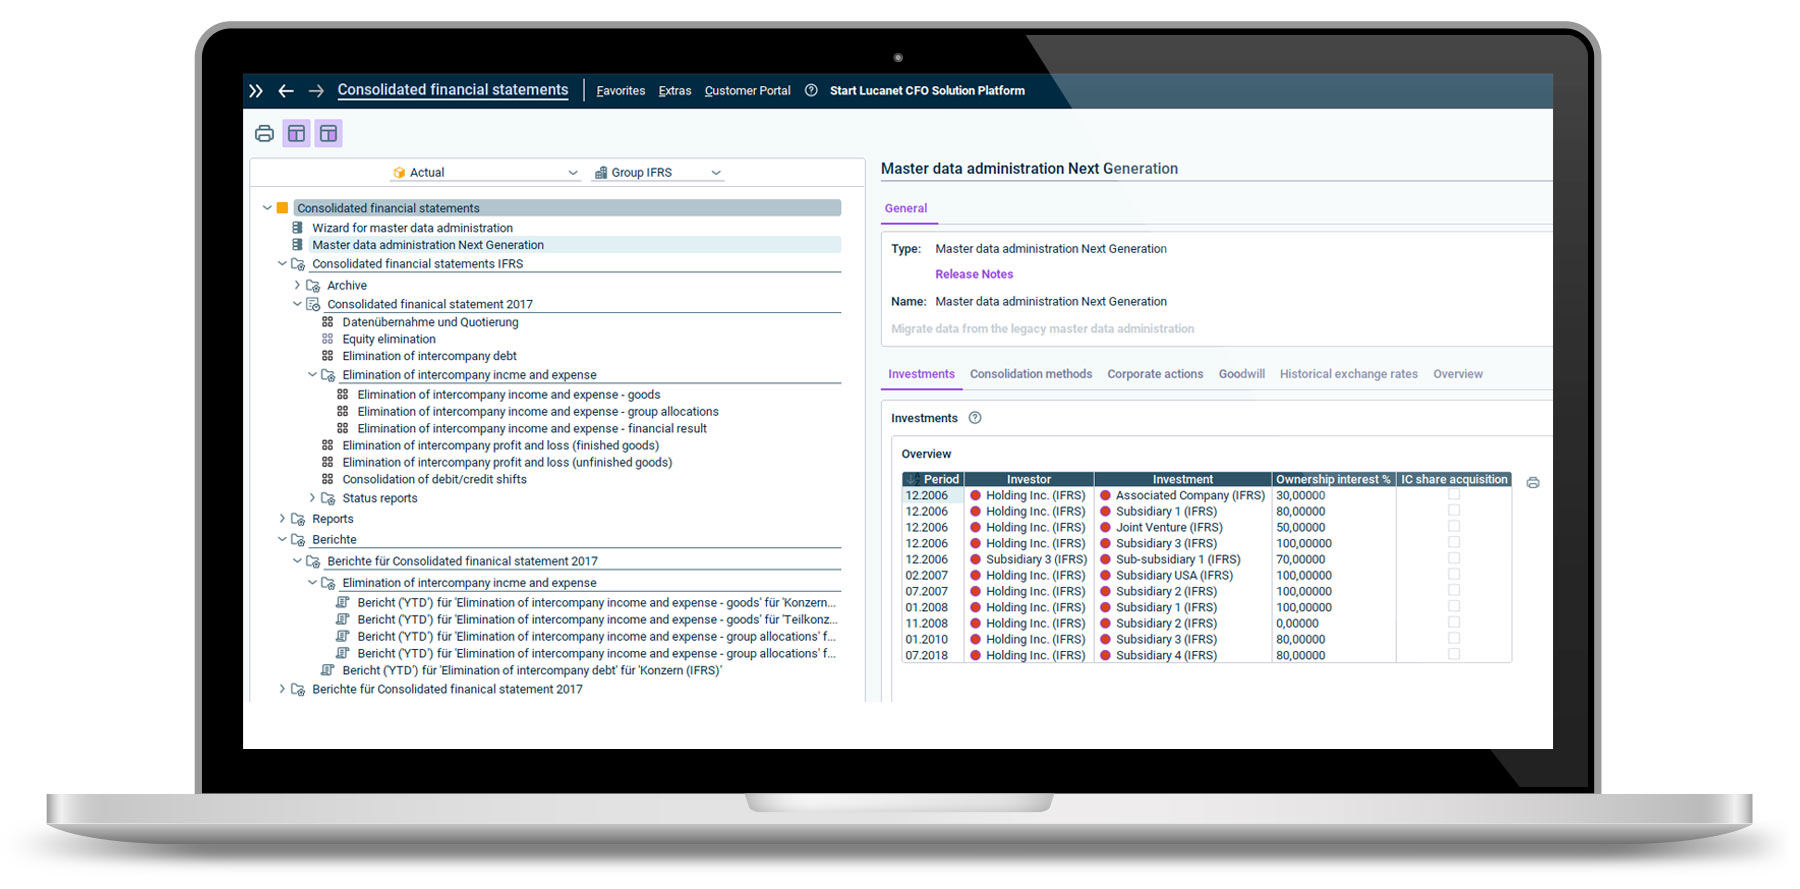Go back with the left arrow
The image size is (1800, 889).
pos(286,91)
